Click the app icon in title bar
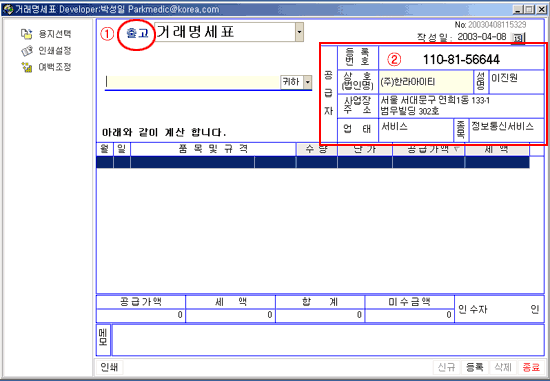 pos(8,9)
